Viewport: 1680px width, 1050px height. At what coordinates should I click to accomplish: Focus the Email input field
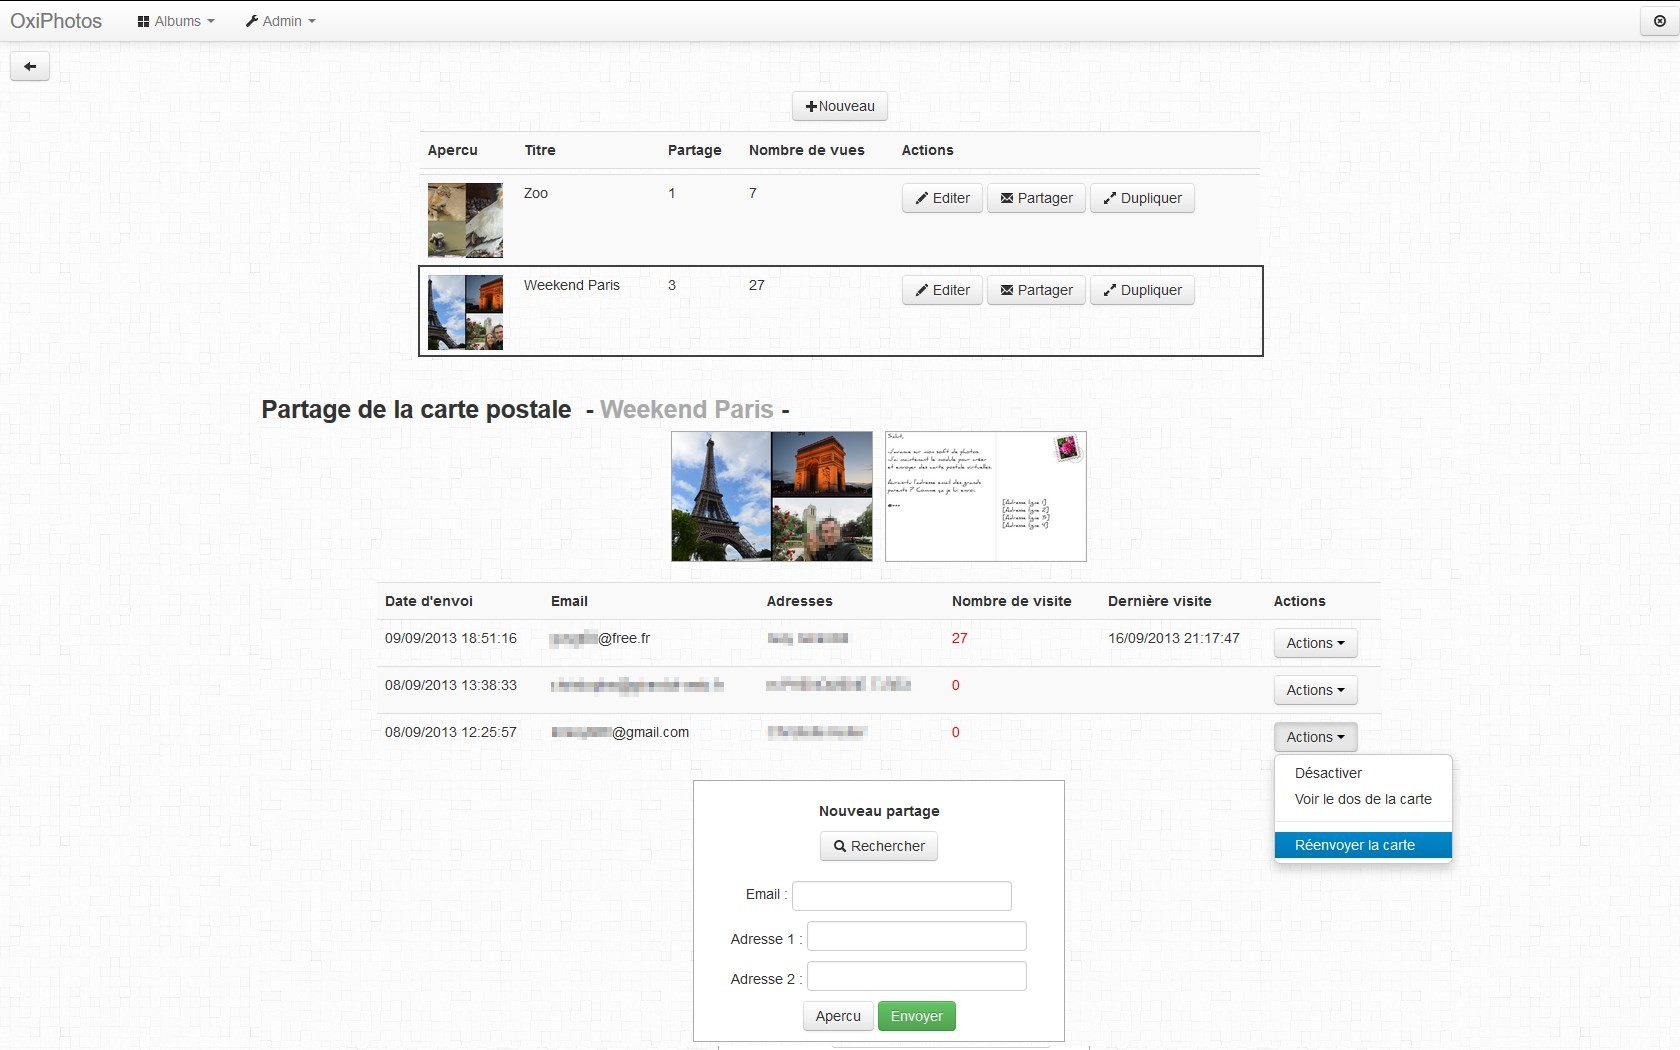[902, 895]
